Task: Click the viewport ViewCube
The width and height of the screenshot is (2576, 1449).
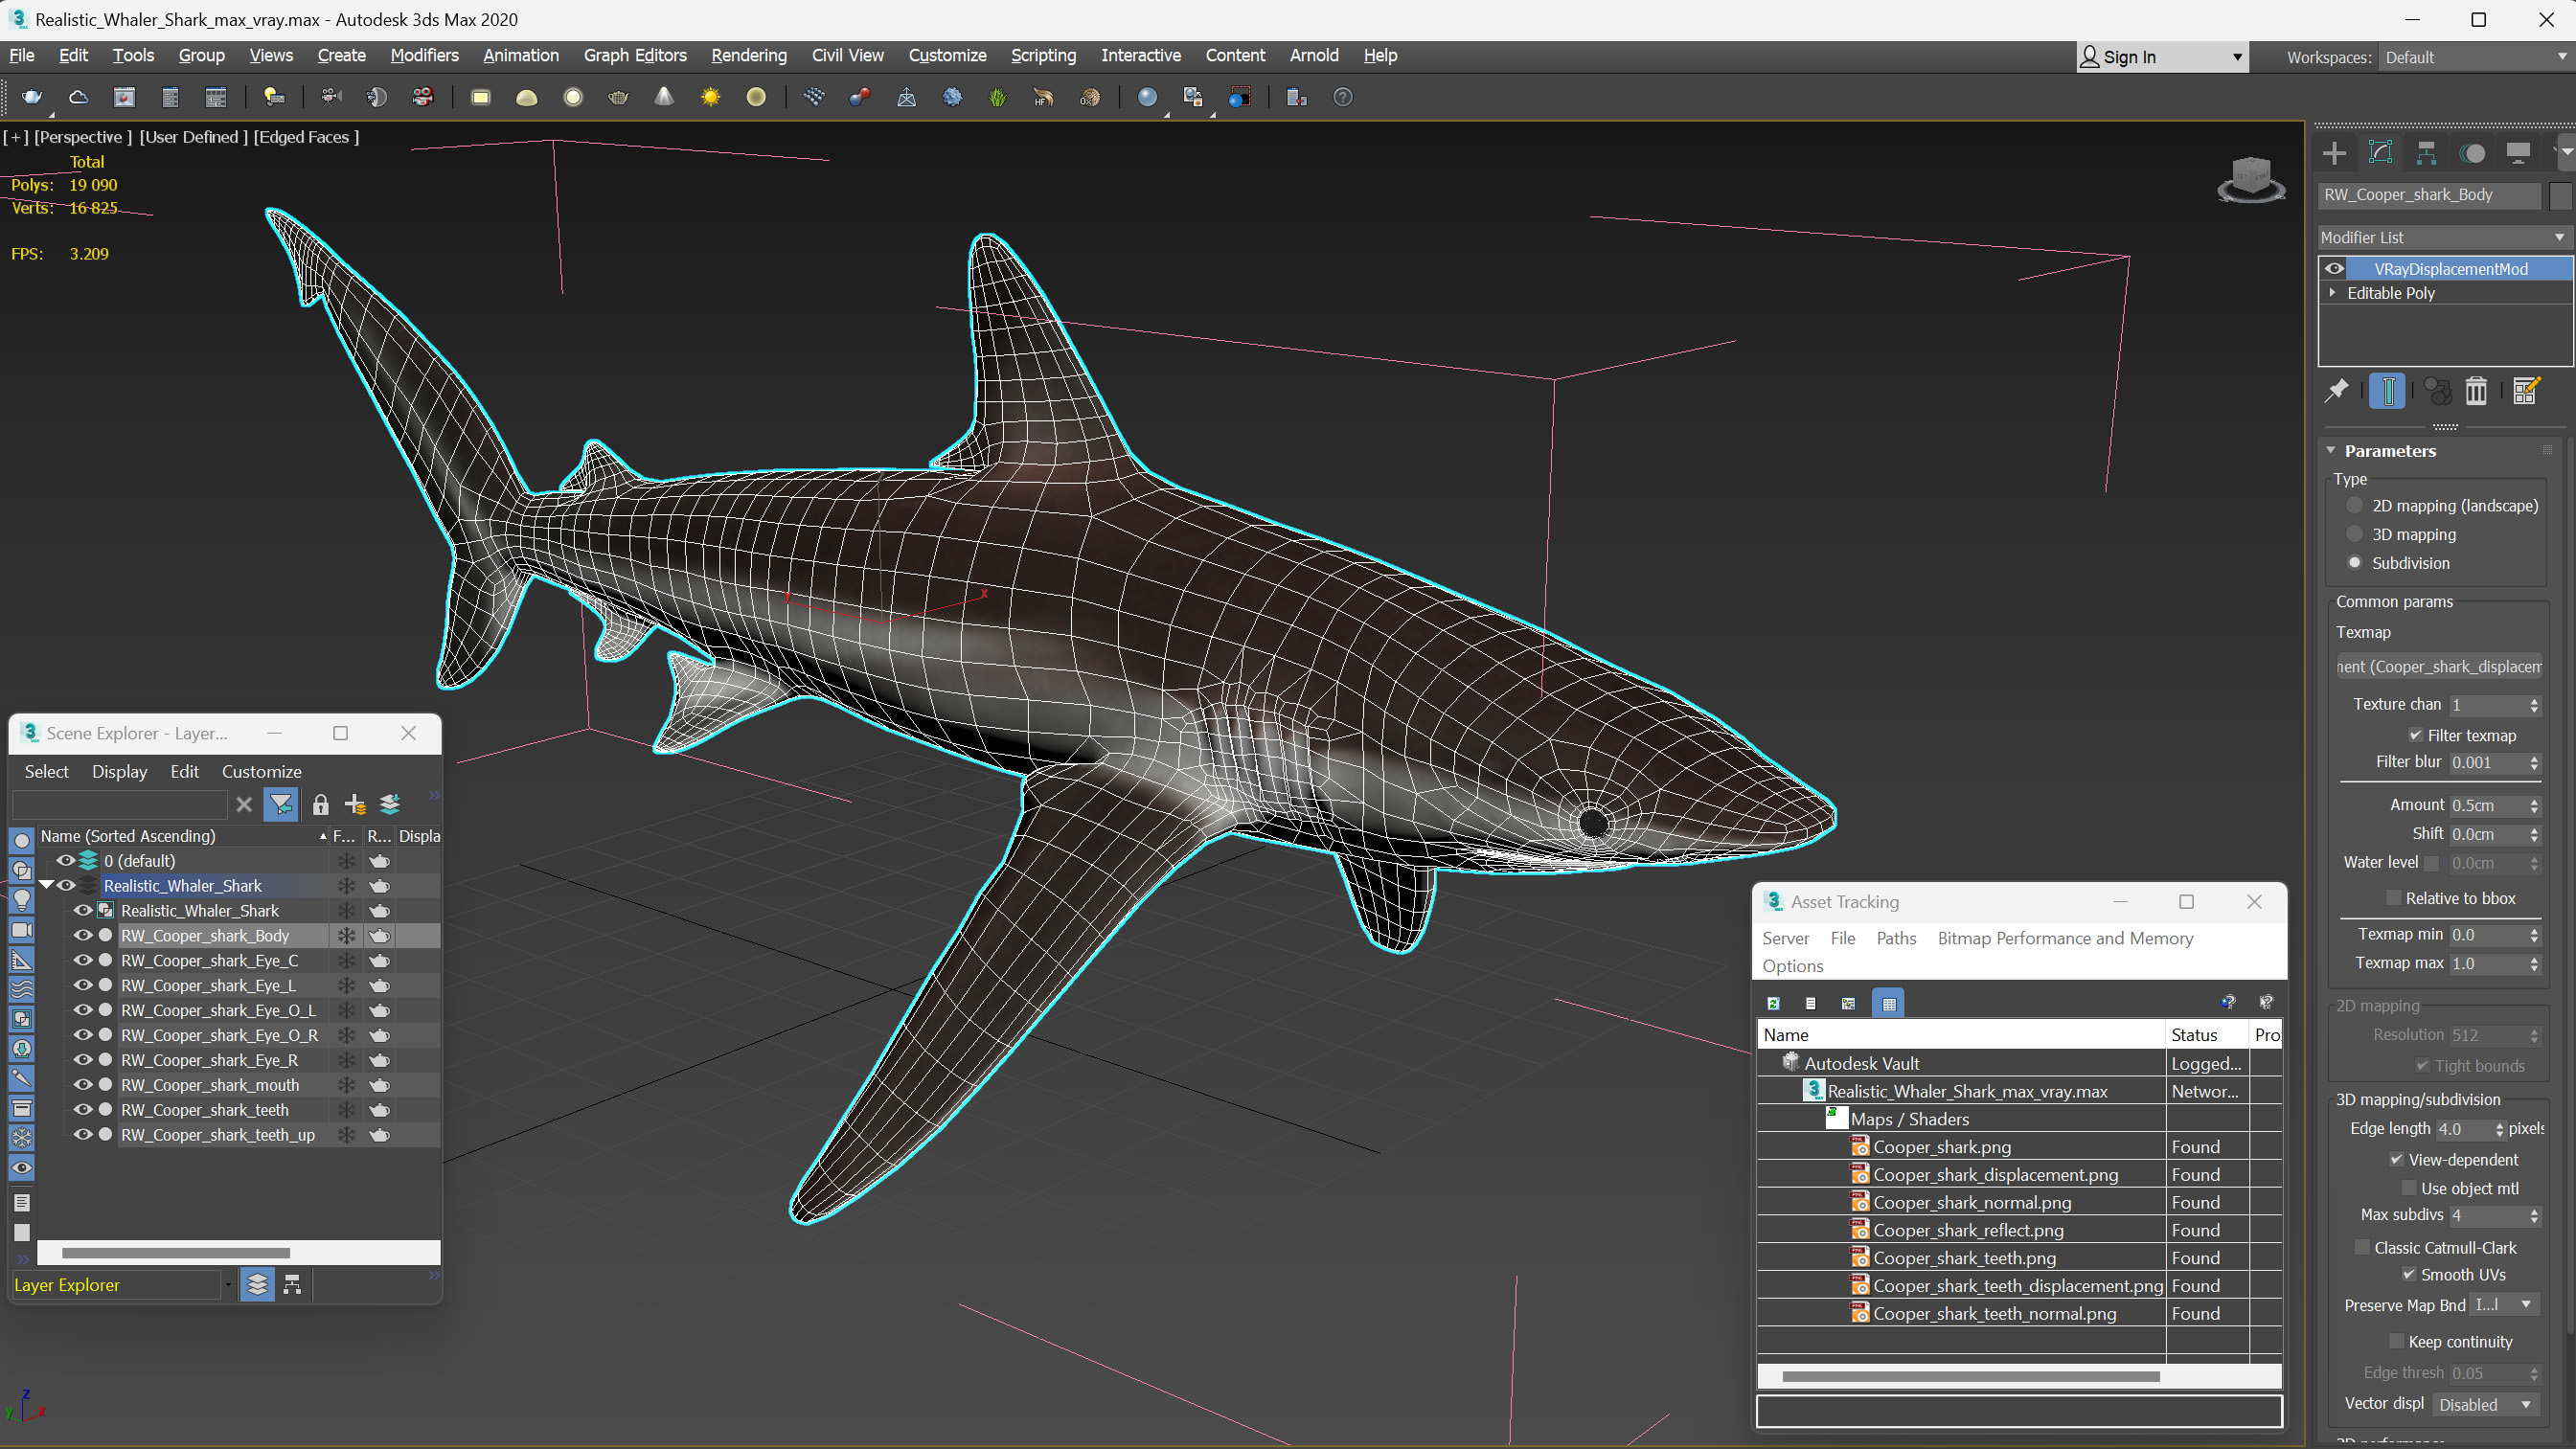Action: (2250, 180)
